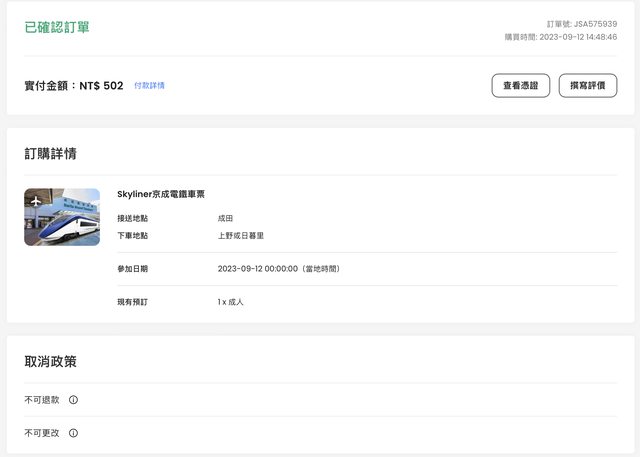The image size is (640, 457).
Task: Click the purchase time 2023-09-12 14:48:46
Action: (x=578, y=37)
